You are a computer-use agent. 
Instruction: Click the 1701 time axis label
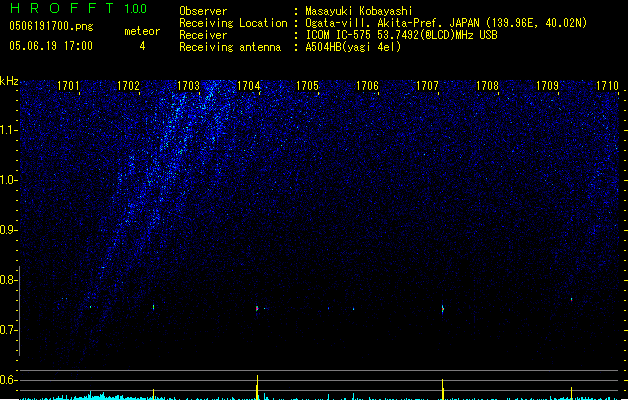tap(68, 86)
